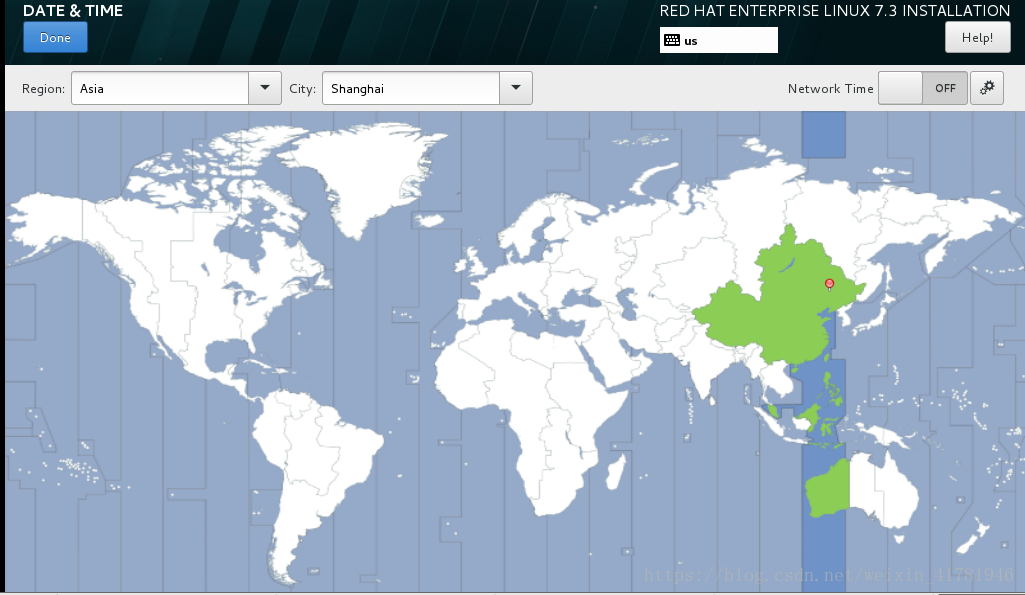Click the Network Time label
The width and height of the screenshot is (1025, 595).
830,88
